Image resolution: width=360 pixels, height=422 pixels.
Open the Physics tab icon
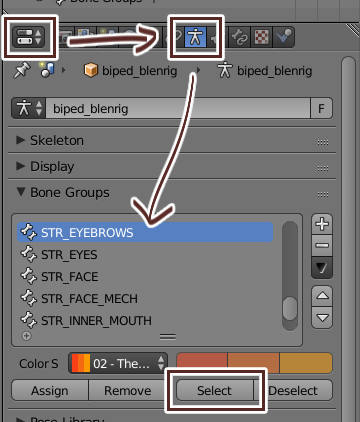pos(284,37)
